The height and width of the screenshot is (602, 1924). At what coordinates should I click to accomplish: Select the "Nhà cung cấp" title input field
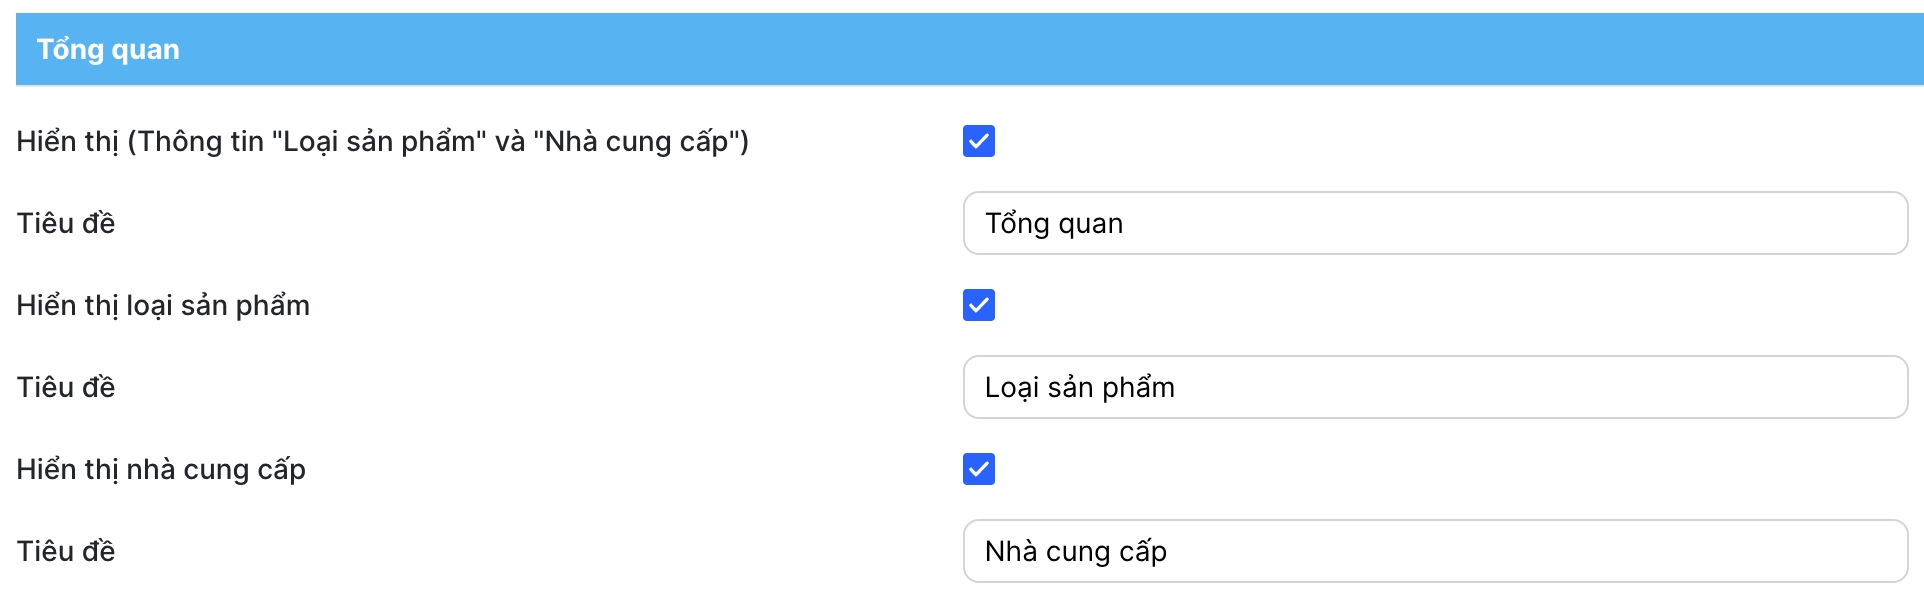(1434, 551)
